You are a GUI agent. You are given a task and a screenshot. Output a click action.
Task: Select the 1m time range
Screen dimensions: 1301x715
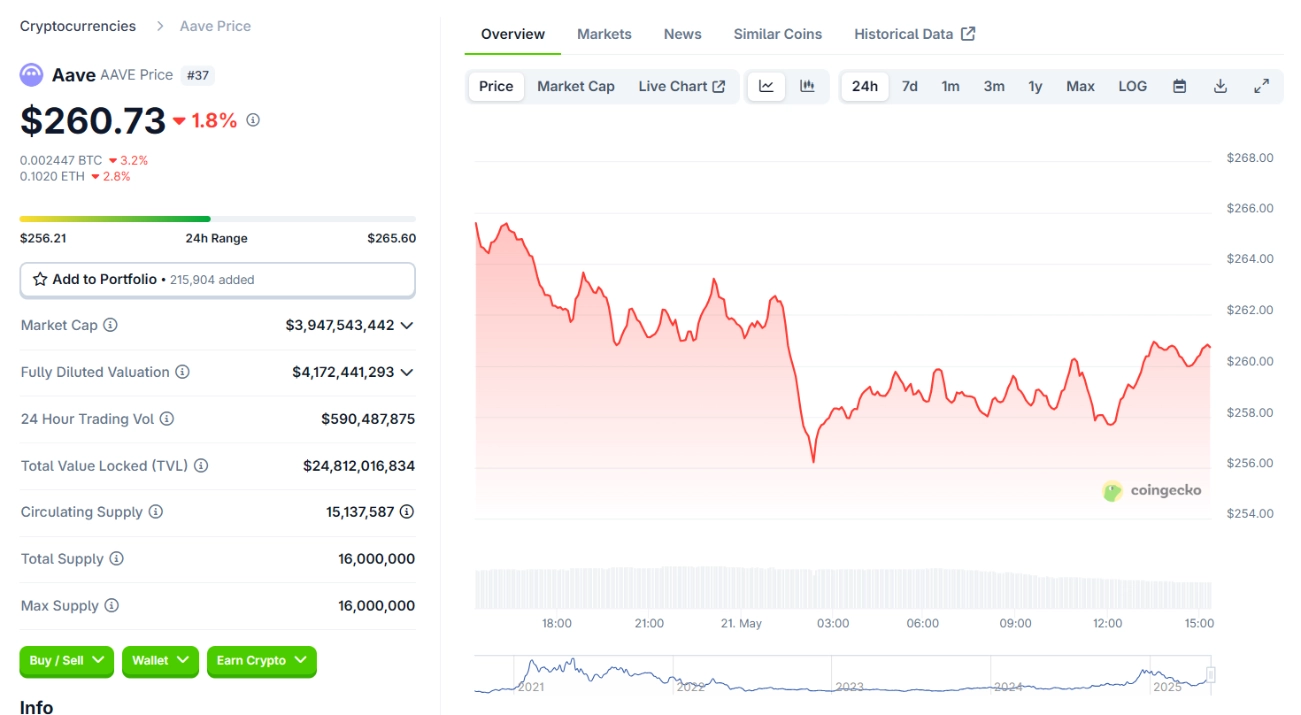click(951, 86)
